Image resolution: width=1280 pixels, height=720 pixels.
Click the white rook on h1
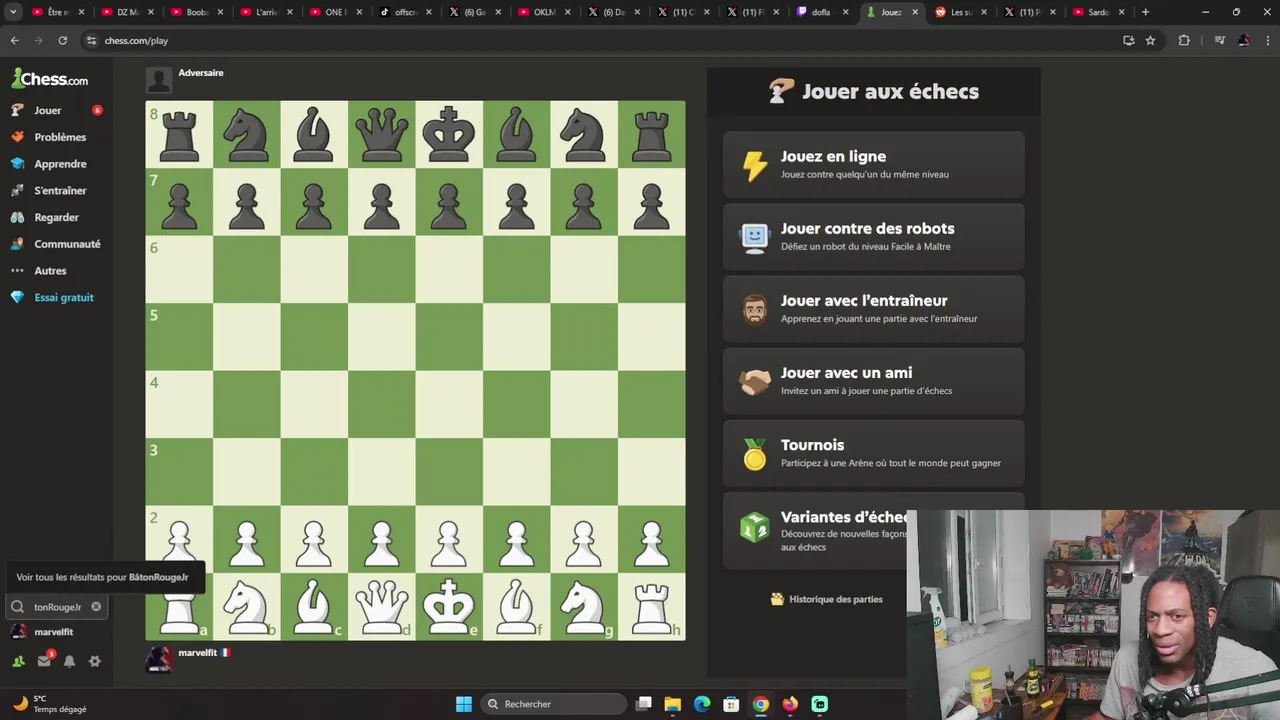pyautogui.click(x=652, y=606)
